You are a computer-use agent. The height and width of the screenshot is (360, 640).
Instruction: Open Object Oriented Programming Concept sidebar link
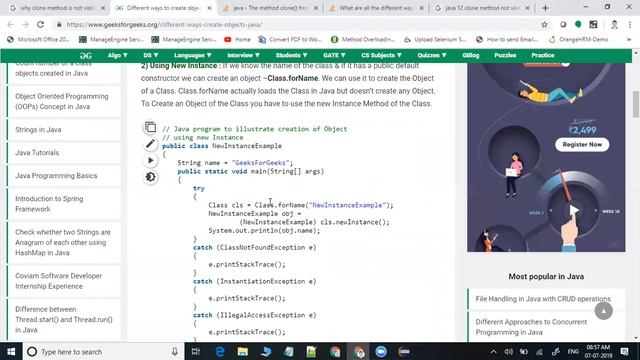(62, 101)
